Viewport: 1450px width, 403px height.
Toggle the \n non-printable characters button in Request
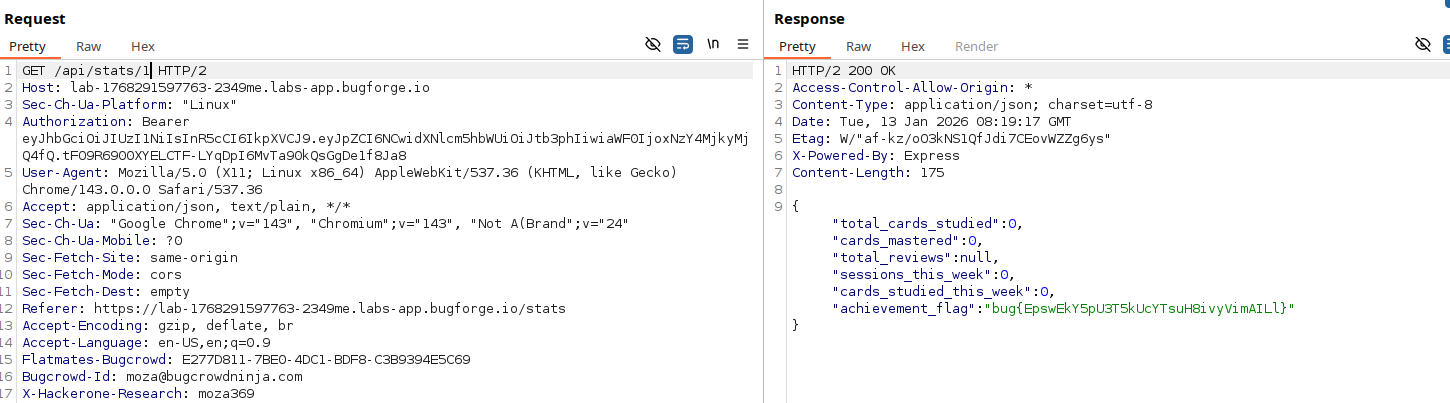[713, 45]
